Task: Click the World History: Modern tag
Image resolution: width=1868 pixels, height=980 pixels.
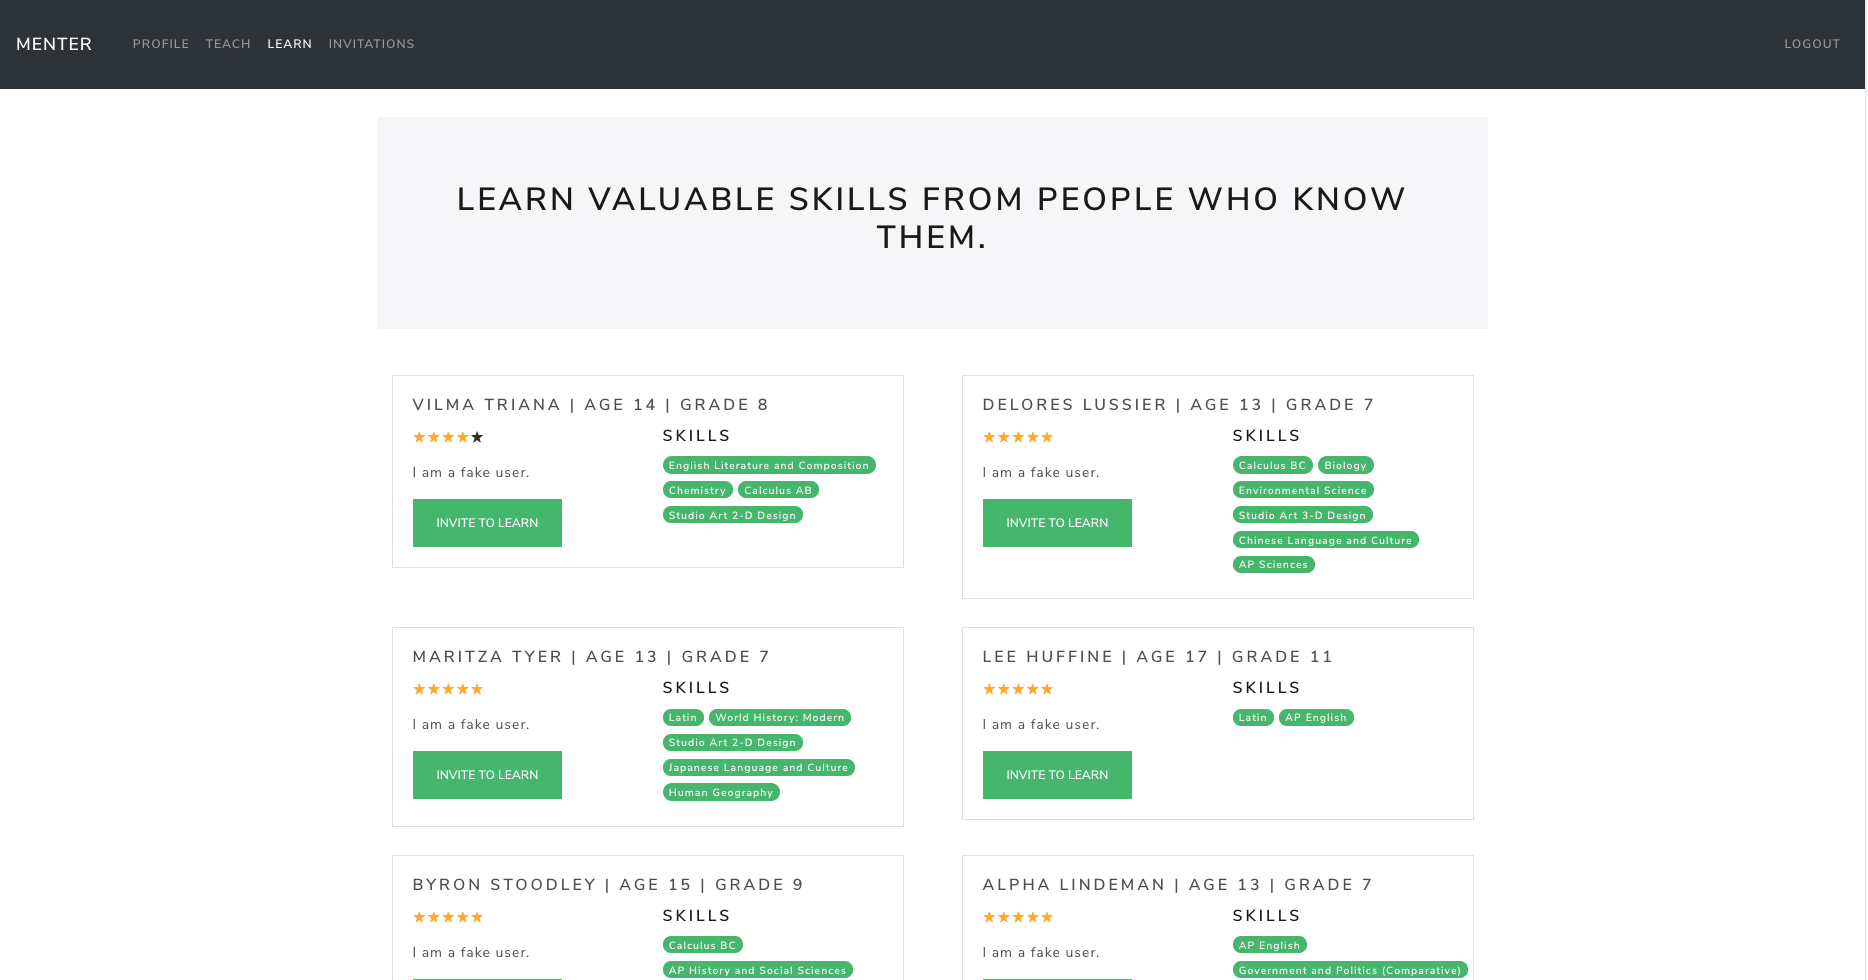Action: click(780, 717)
